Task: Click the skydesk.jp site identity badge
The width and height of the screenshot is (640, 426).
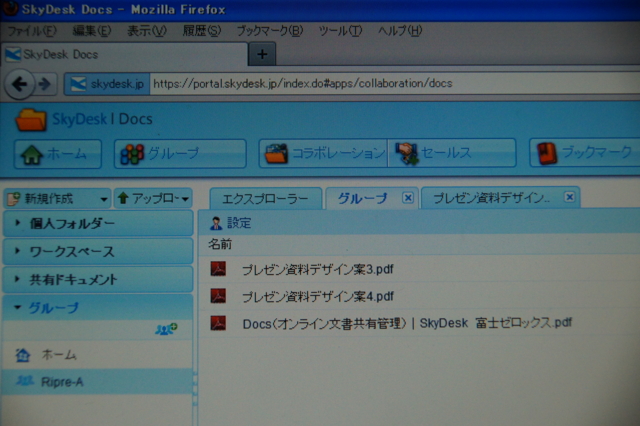Action: point(107,84)
